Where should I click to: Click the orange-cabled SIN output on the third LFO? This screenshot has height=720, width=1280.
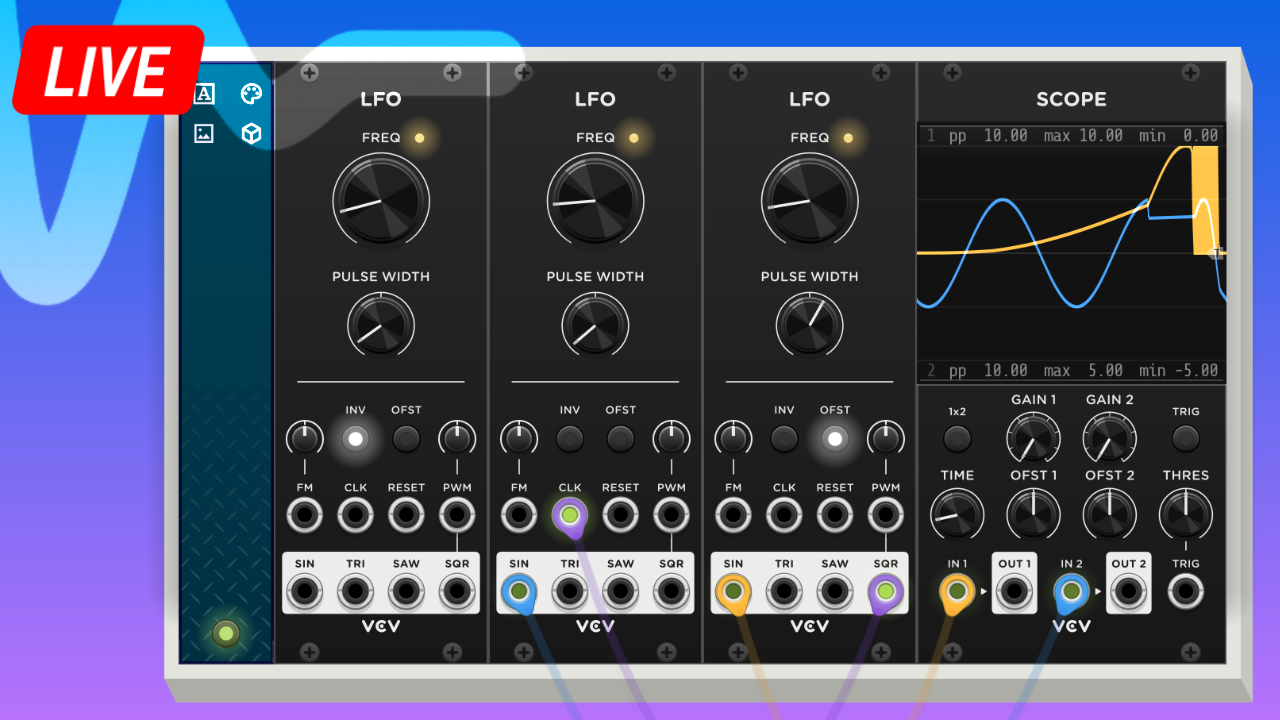[733, 592]
